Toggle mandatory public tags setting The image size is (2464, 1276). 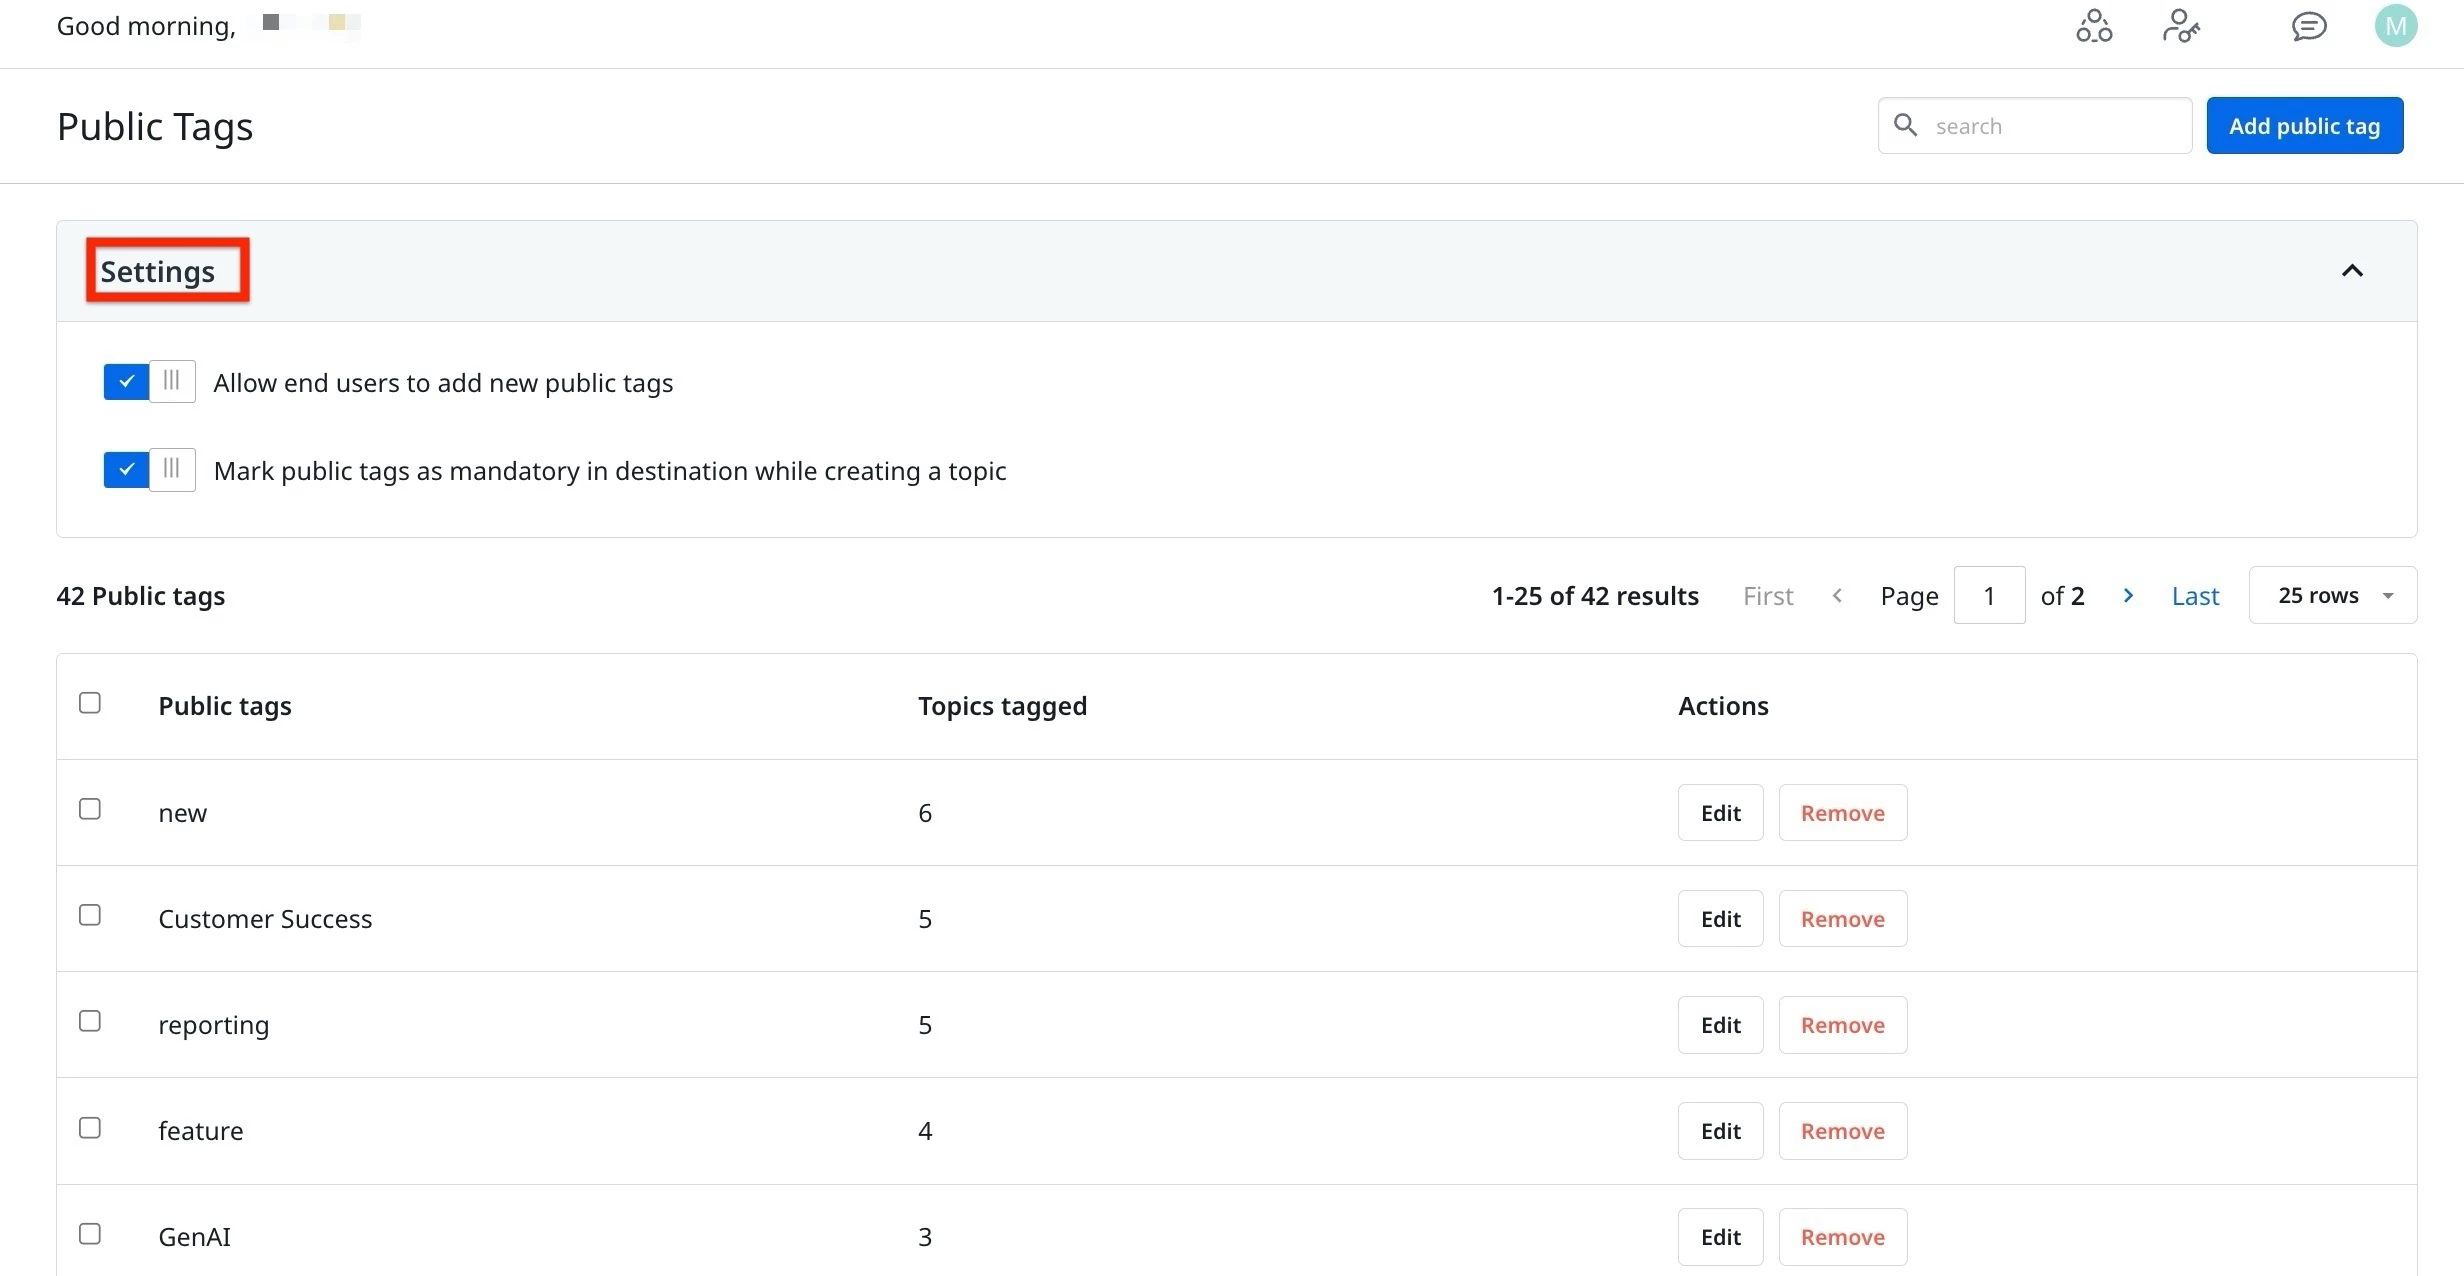[x=149, y=470]
